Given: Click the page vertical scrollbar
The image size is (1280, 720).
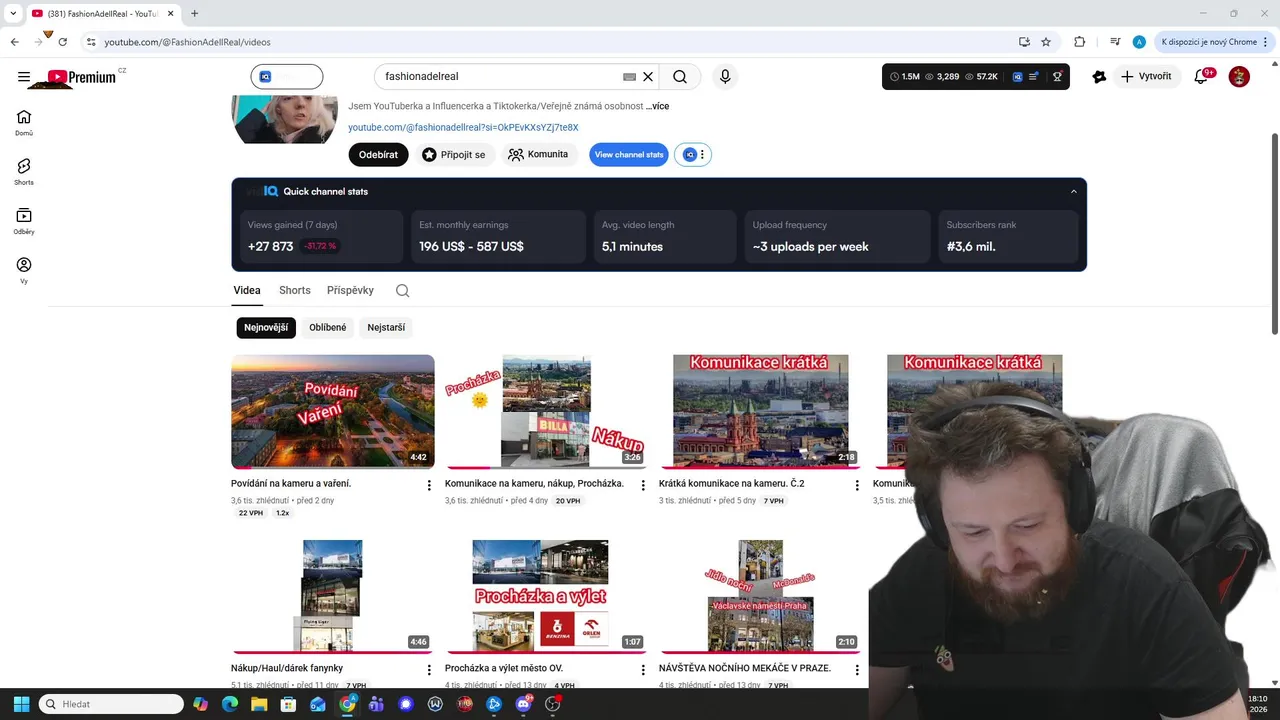Looking at the screenshot, I should pyautogui.click(x=1274, y=235).
